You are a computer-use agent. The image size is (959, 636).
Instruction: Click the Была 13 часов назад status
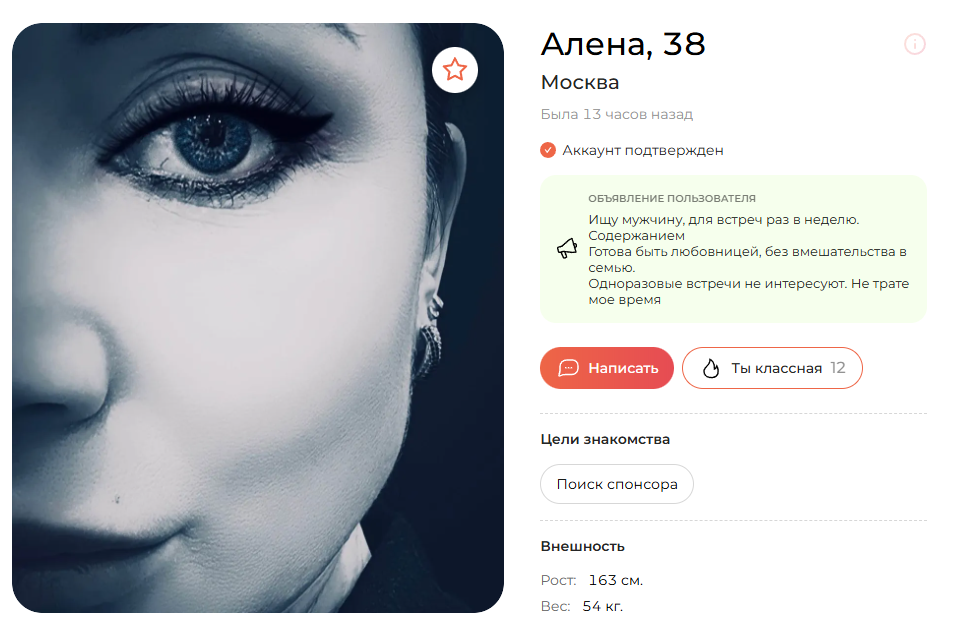[616, 114]
